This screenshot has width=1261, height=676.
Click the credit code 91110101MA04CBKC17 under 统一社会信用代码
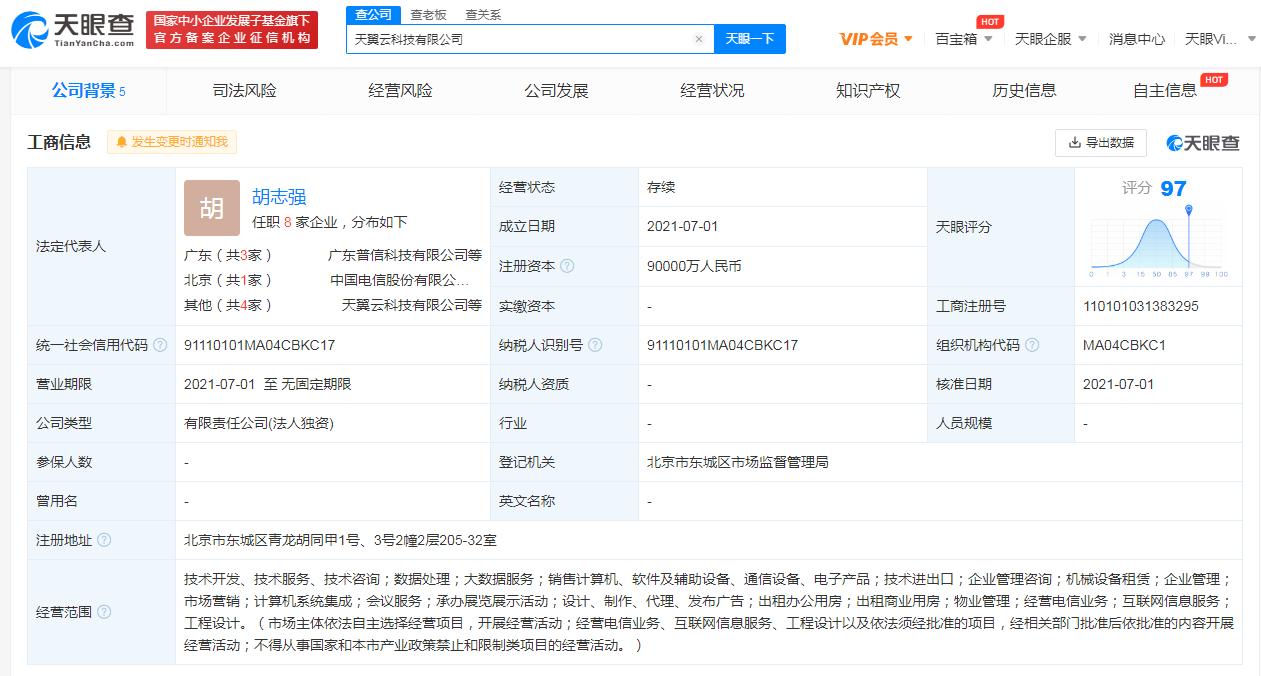click(259, 345)
